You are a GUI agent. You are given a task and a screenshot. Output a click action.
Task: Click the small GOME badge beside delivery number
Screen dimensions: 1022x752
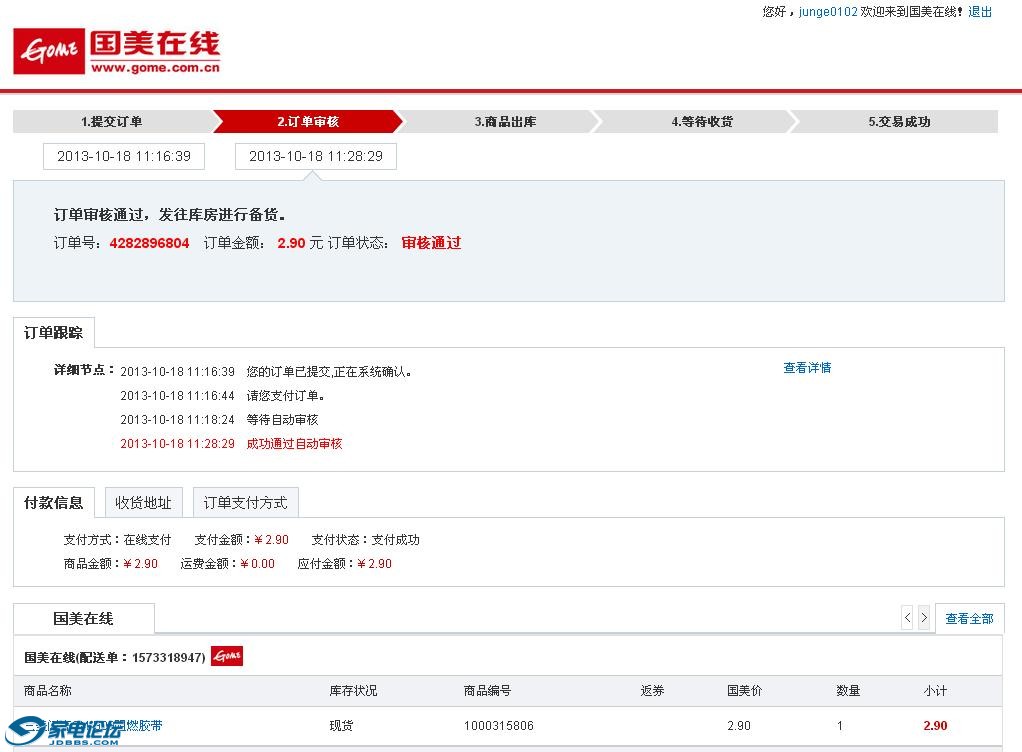pos(227,656)
